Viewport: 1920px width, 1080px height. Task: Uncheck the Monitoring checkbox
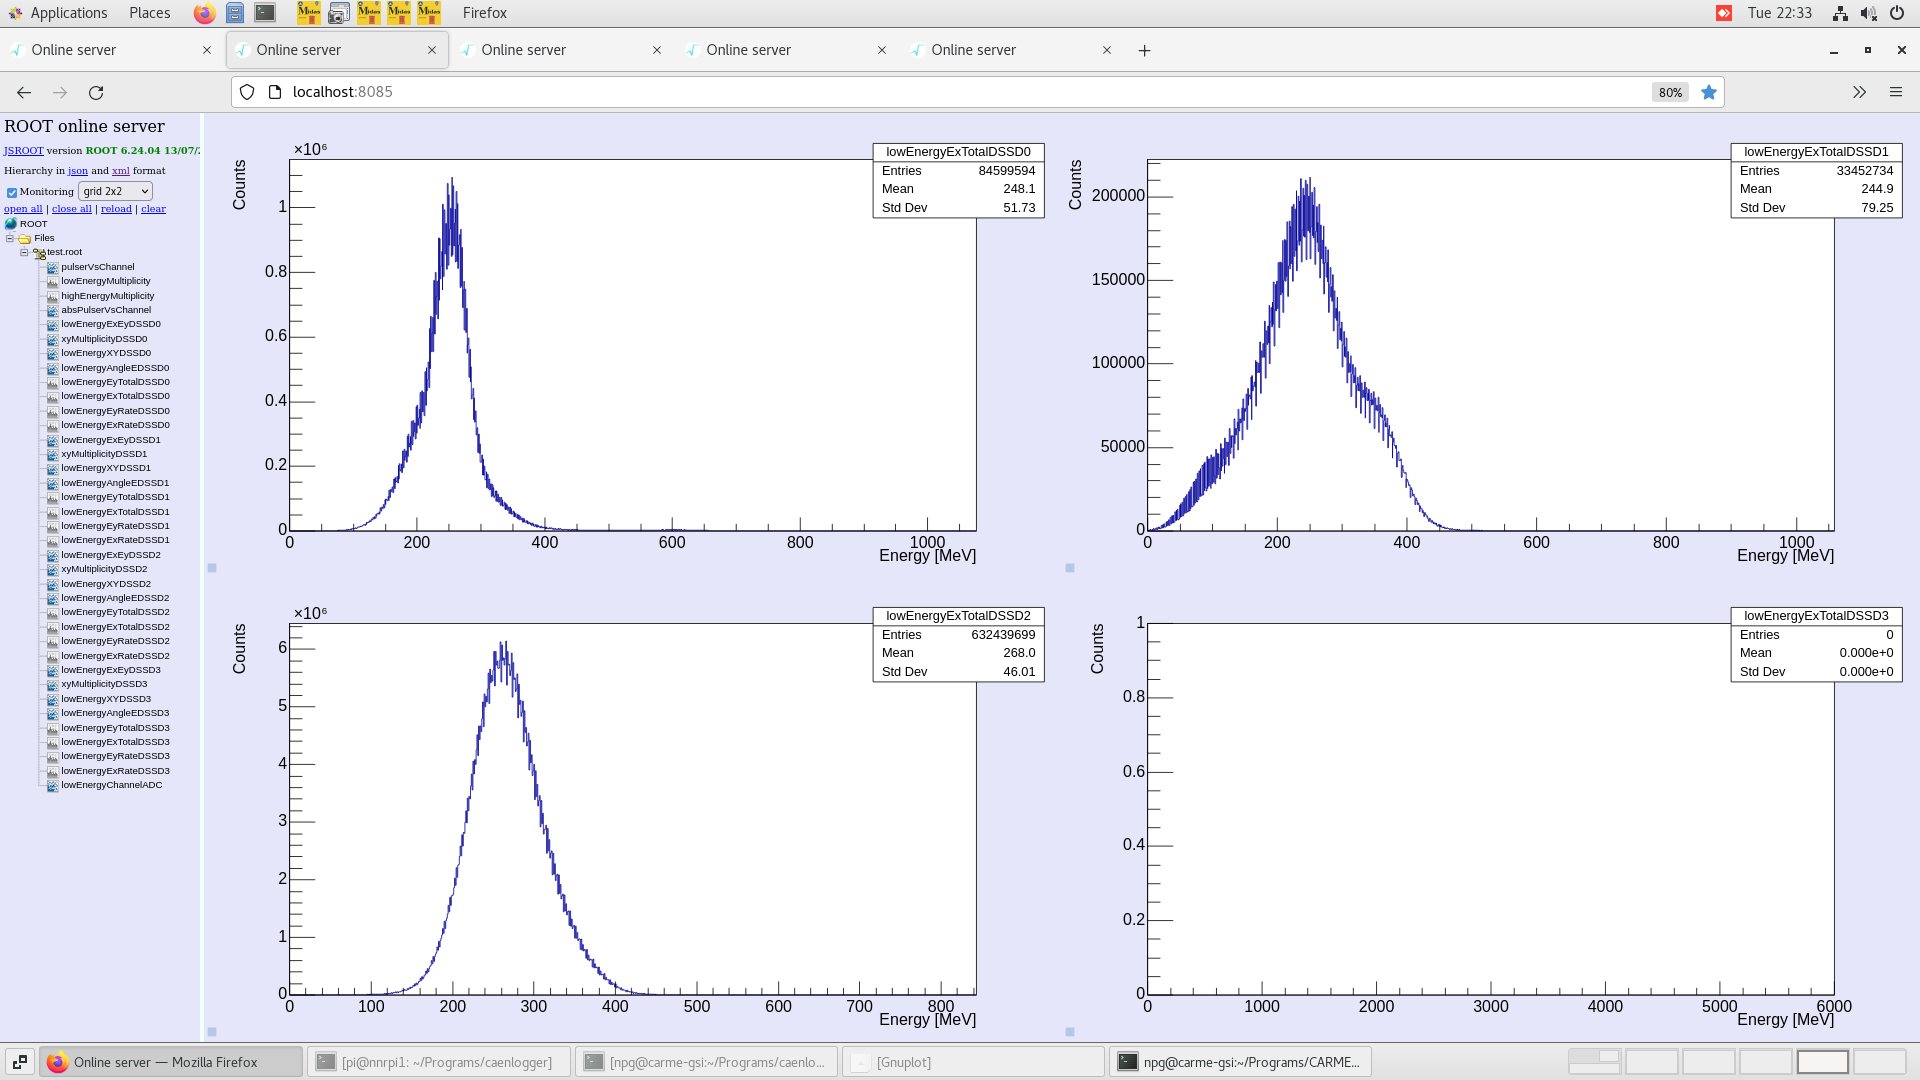pyautogui.click(x=11, y=191)
